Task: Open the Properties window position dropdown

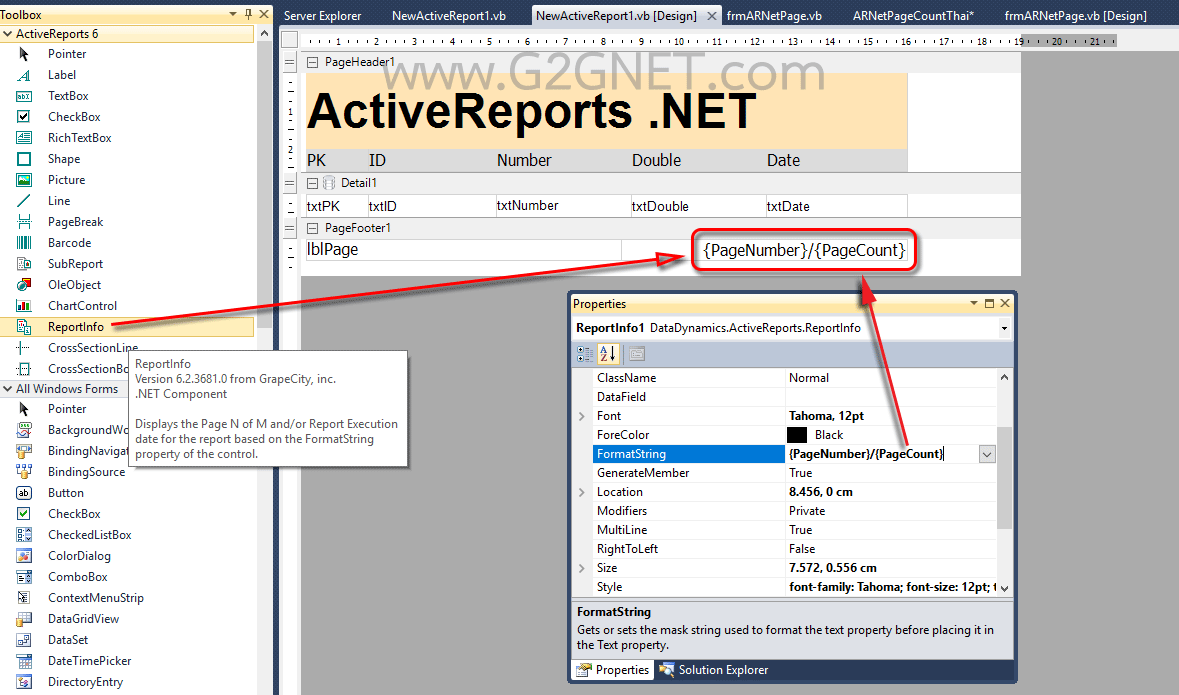Action: pos(974,303)
